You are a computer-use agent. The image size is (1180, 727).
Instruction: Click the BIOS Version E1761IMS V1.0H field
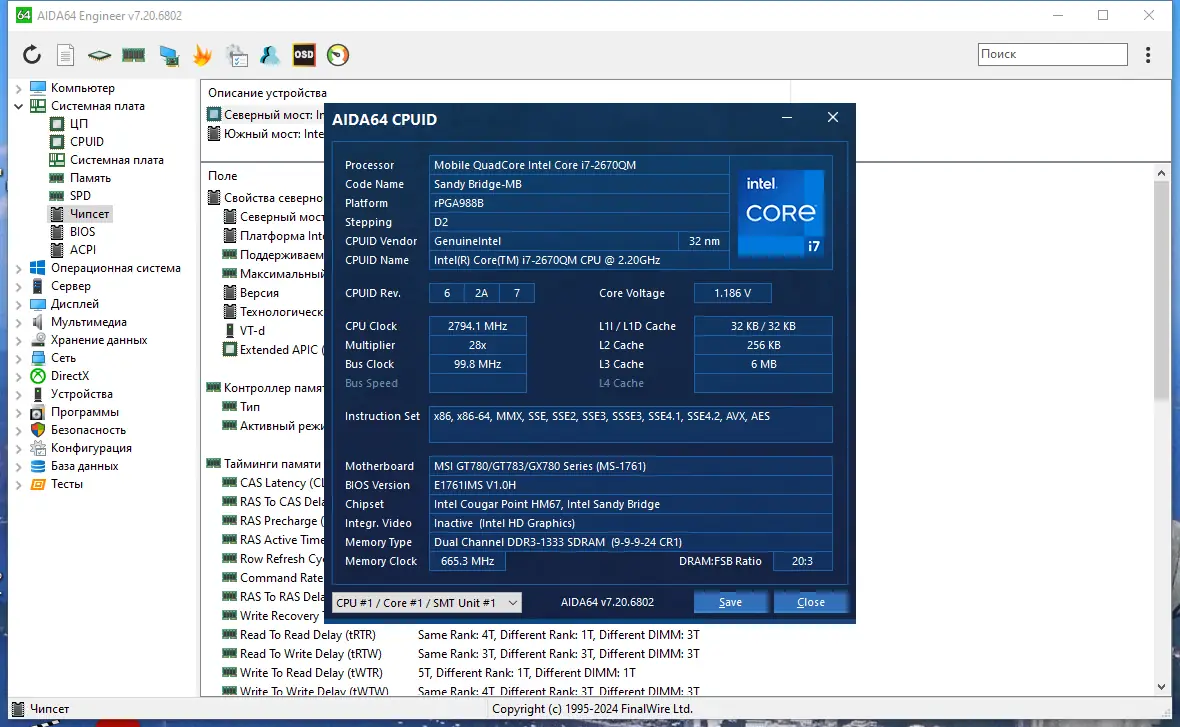click(631, 485)
